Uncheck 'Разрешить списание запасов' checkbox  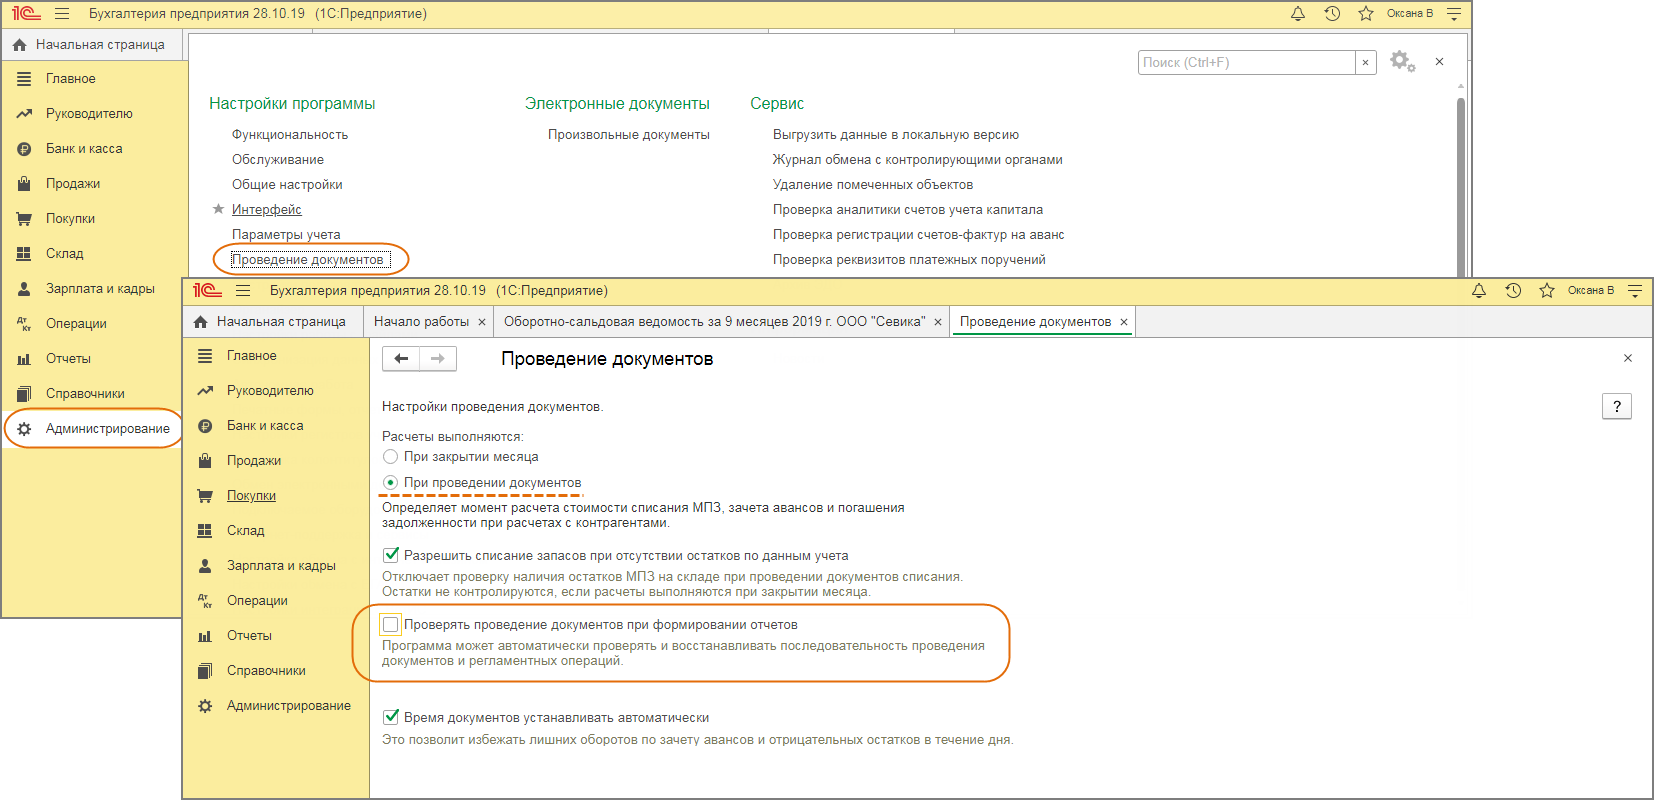pyautogui.click(x=391, y=555)
